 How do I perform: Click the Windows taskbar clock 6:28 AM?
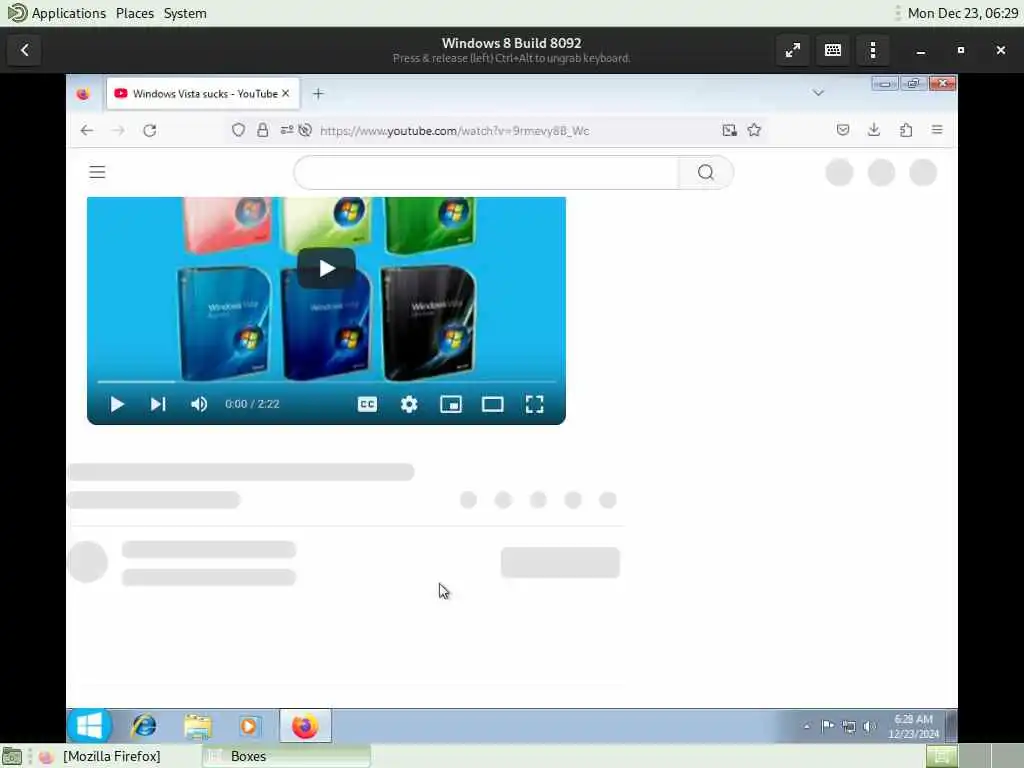coord(913,726)
